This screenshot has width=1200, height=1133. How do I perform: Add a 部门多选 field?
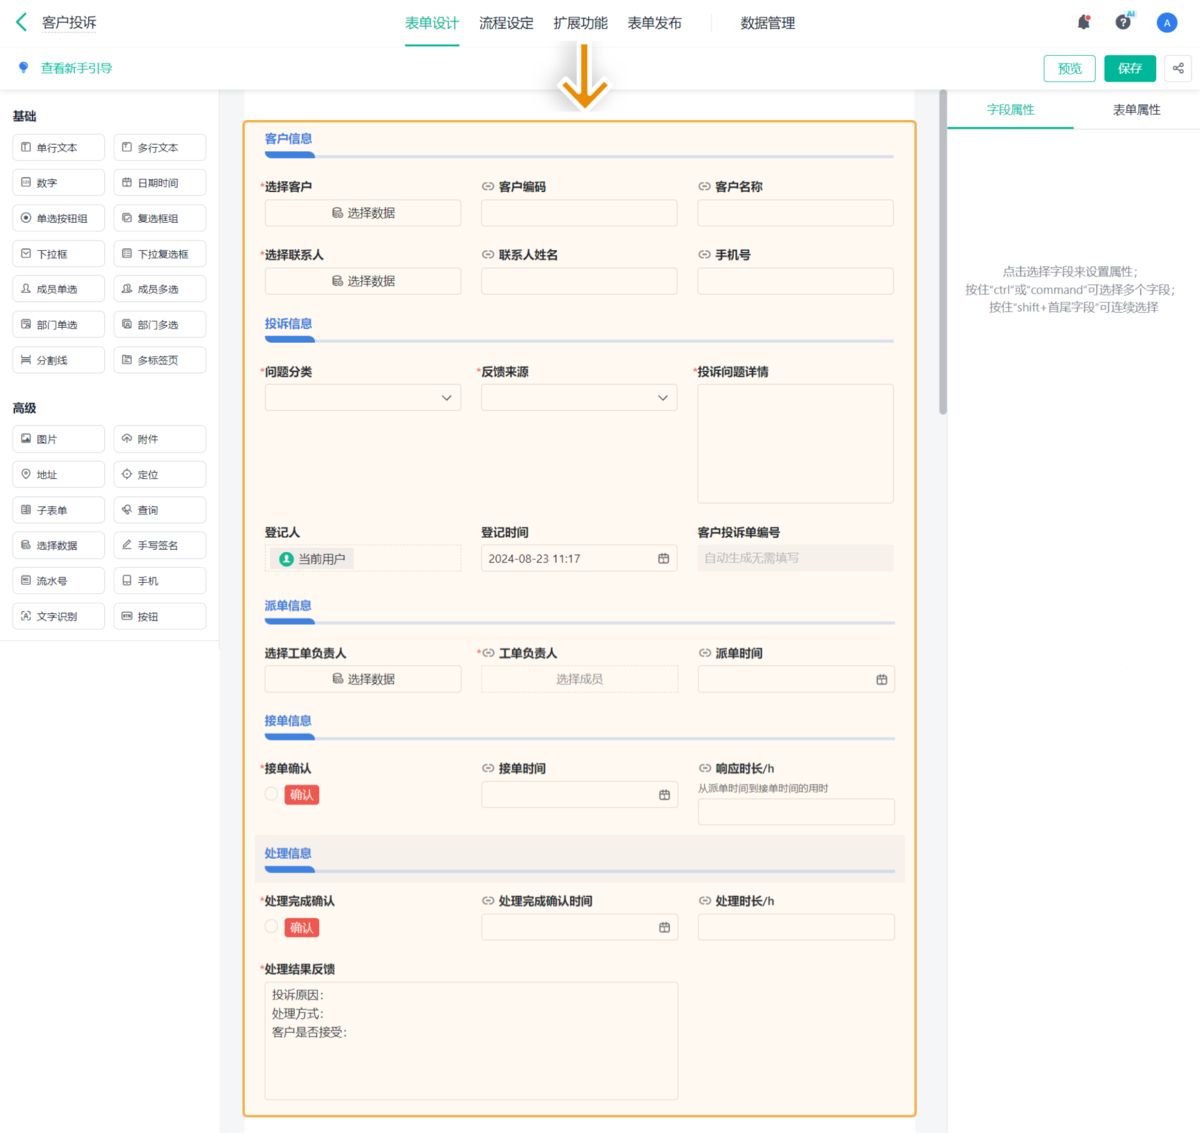pos(160,325)
